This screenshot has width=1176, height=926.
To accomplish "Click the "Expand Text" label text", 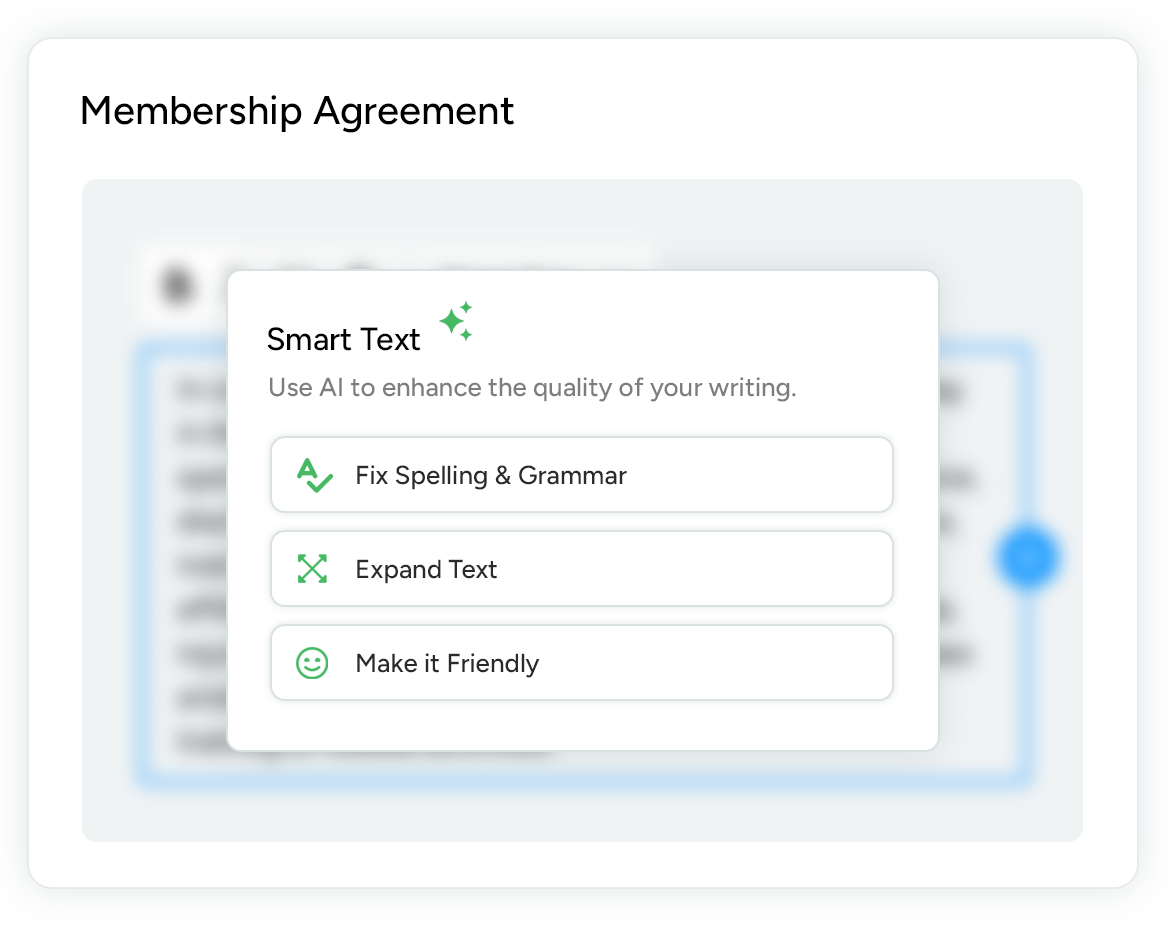I will 426,569.
